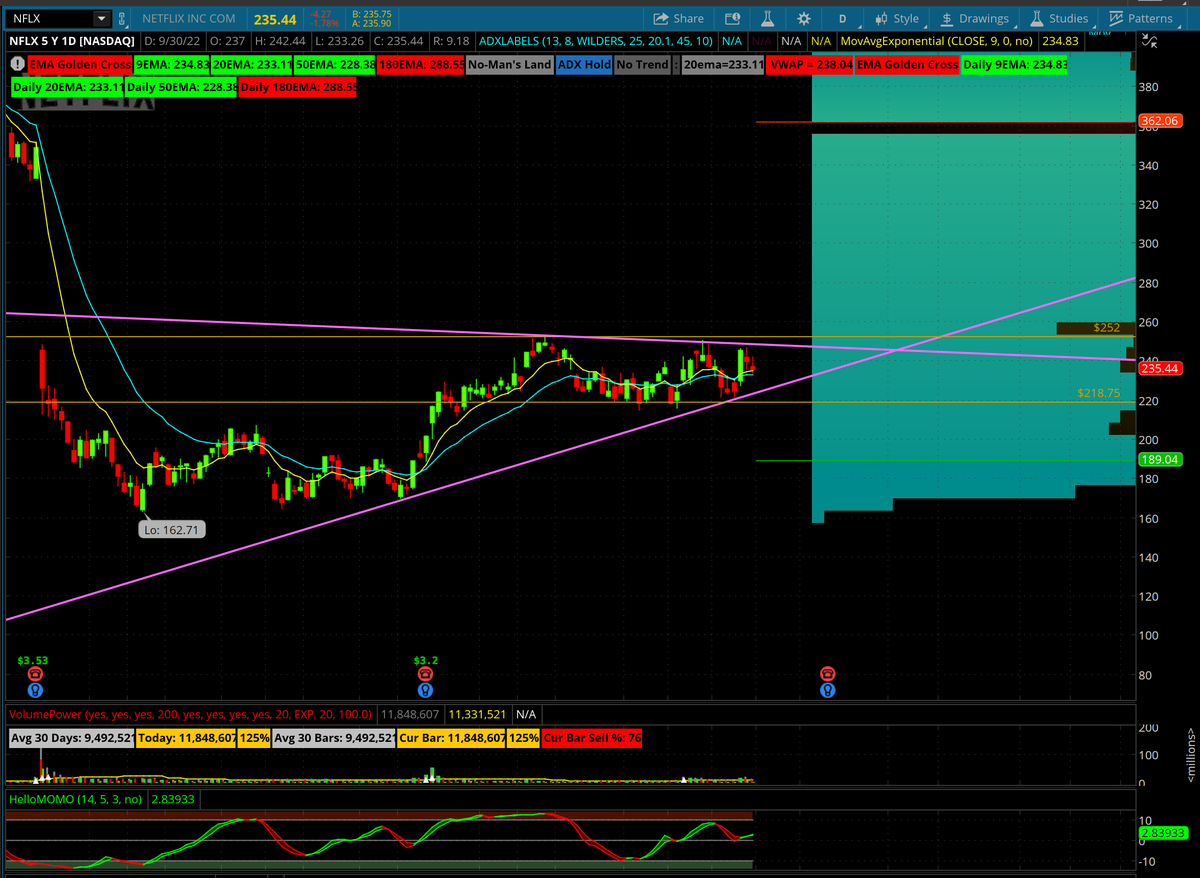
Task: Click the VWAP = 238.04 label
Action: click(x=811, y=64)
